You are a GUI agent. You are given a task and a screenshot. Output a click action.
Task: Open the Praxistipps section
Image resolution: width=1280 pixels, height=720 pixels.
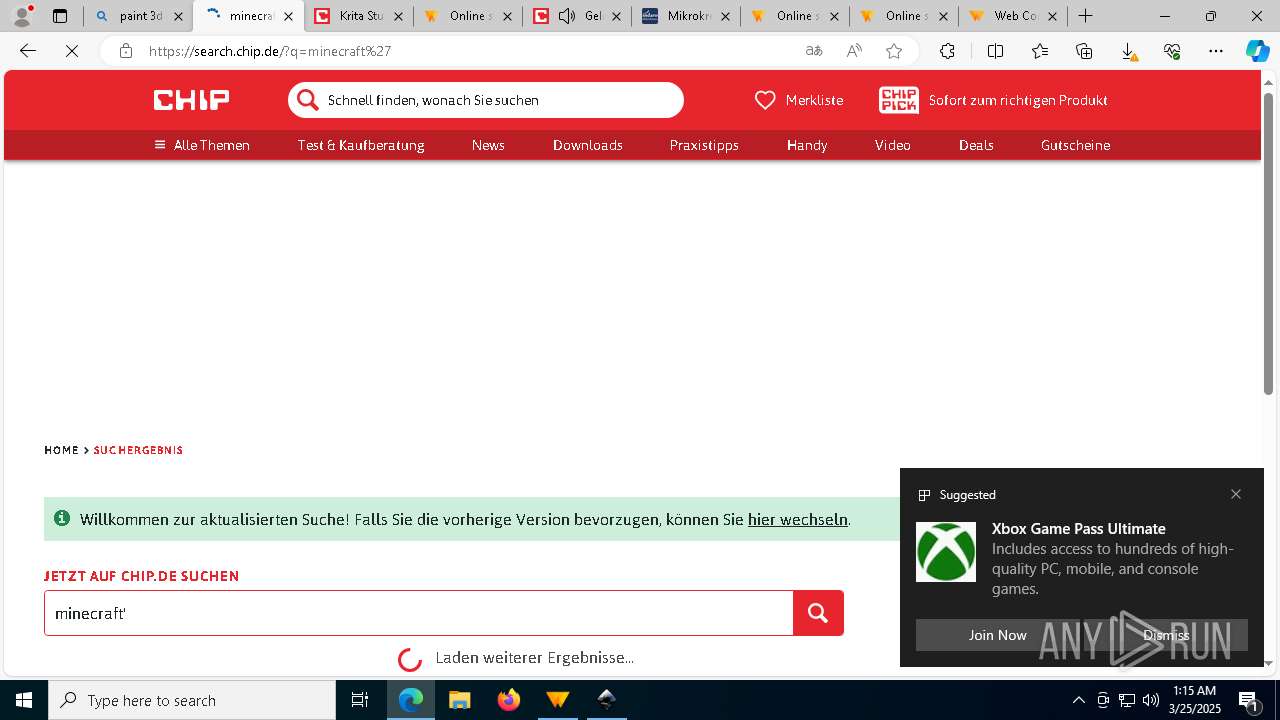tap(704, 145)
